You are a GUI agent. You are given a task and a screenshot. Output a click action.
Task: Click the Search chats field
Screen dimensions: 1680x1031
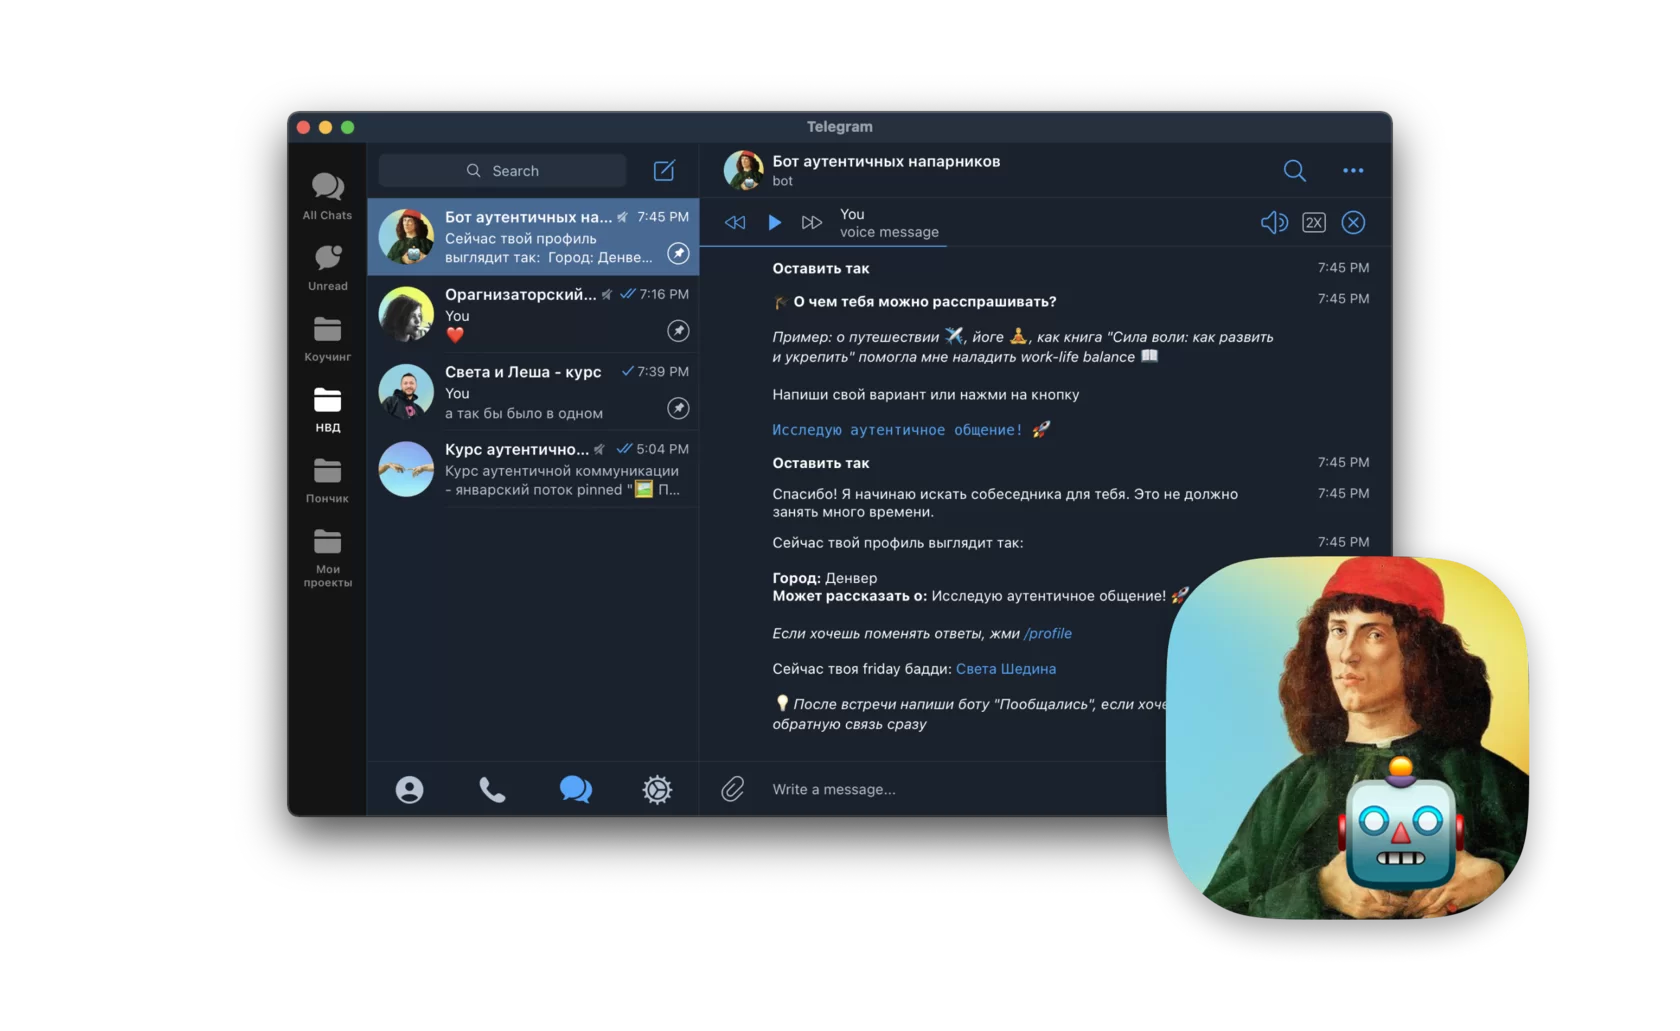point(502,171)
